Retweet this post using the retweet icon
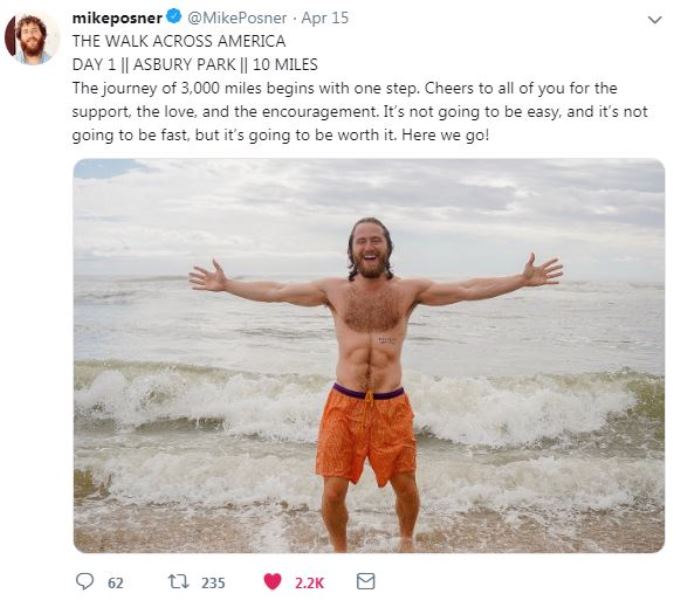This screenshot has width=673, height=600. point(174,581)
